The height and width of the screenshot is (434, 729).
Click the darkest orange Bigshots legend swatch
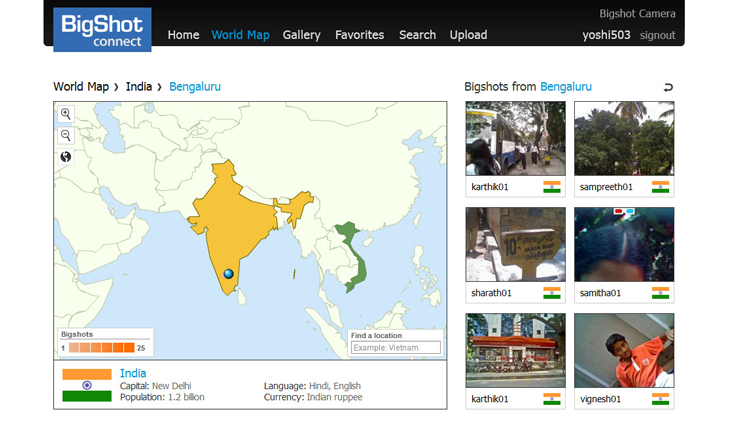pyautogui.click(x=129, y=348)
